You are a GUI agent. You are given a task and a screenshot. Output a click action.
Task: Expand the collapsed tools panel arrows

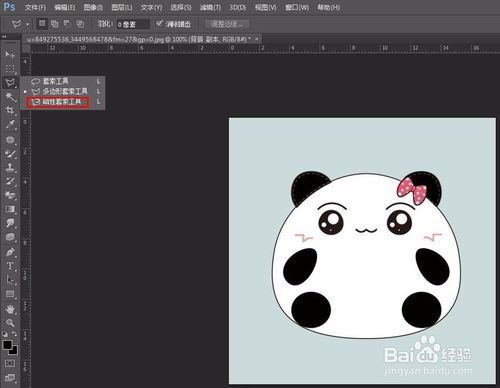tap(4, 36)
